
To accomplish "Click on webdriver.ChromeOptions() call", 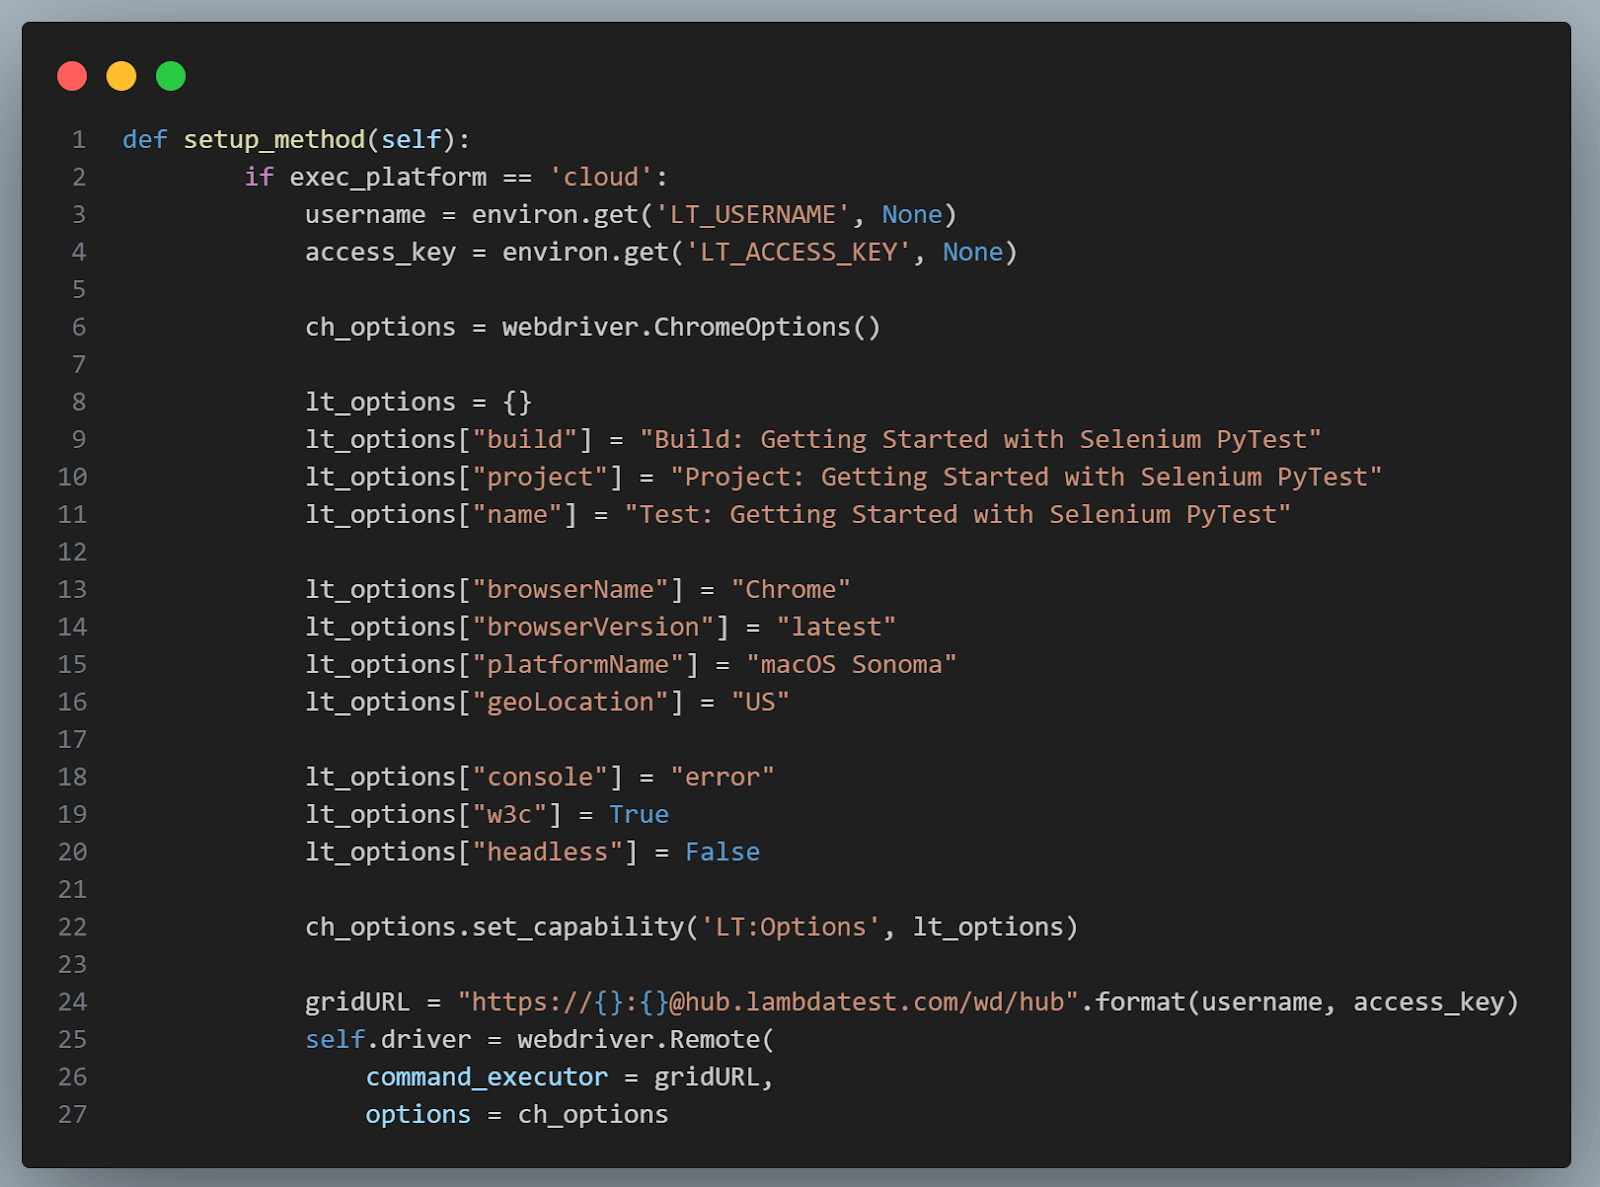I will tap(690, 327).
